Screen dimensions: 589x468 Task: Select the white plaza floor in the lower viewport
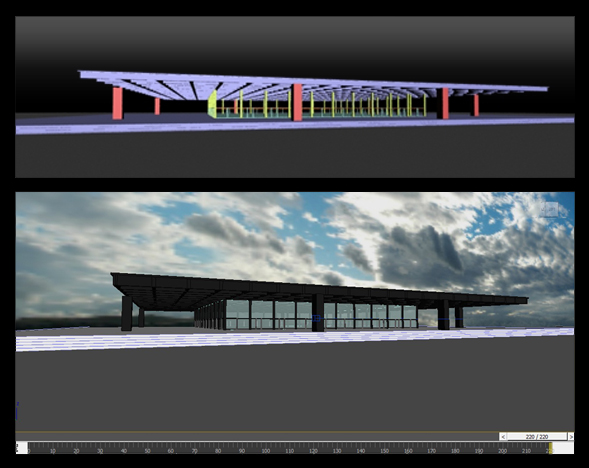[x=295, y=339]
